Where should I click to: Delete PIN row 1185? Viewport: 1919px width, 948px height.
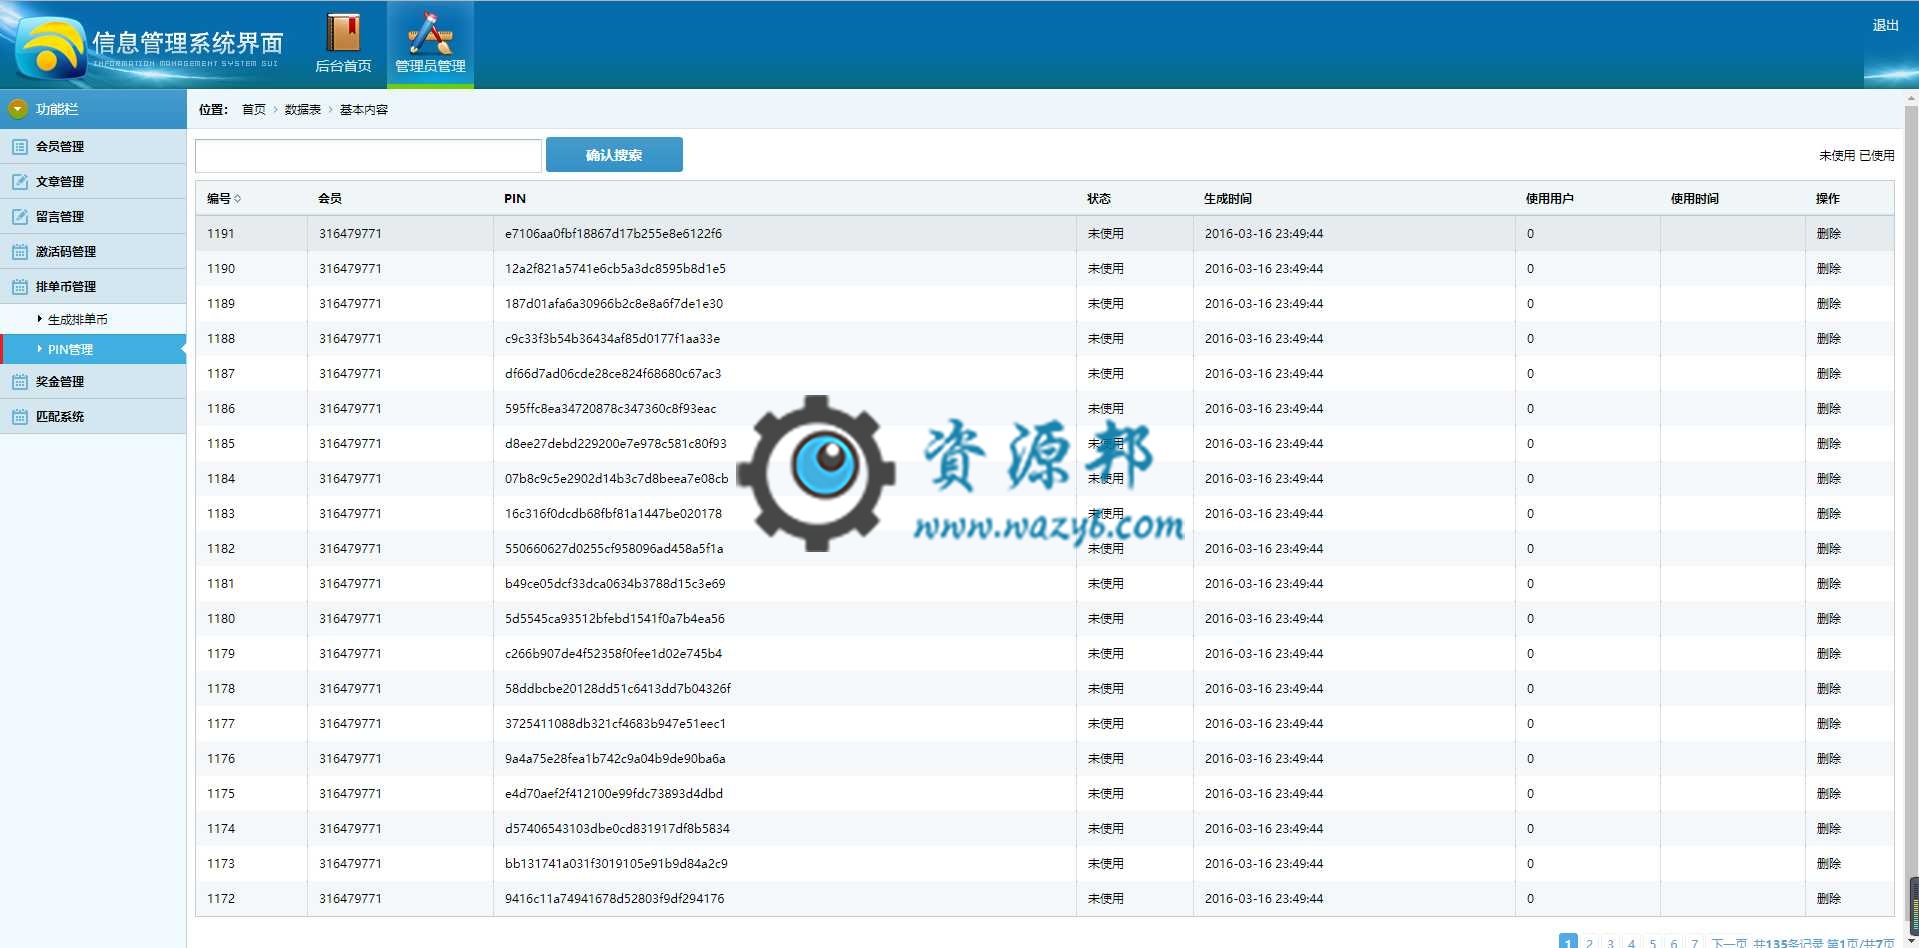pyautogui.click(x=1828, y=444)
